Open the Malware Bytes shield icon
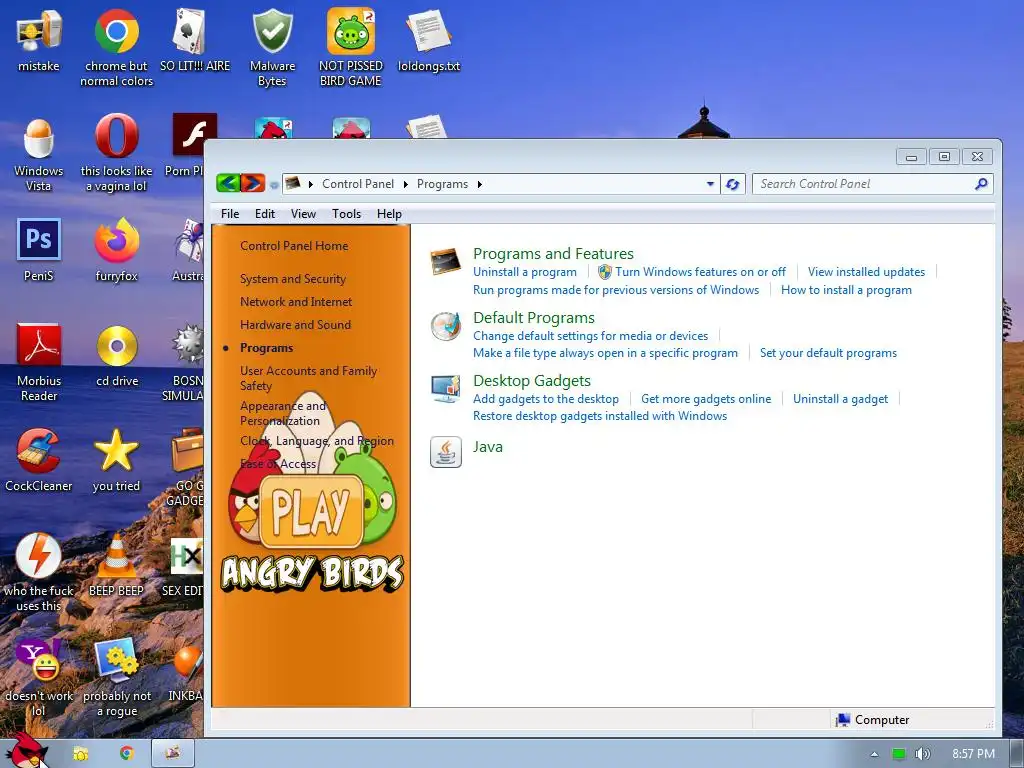This screenshot has height=768, width=1024. tap(272, 47)
